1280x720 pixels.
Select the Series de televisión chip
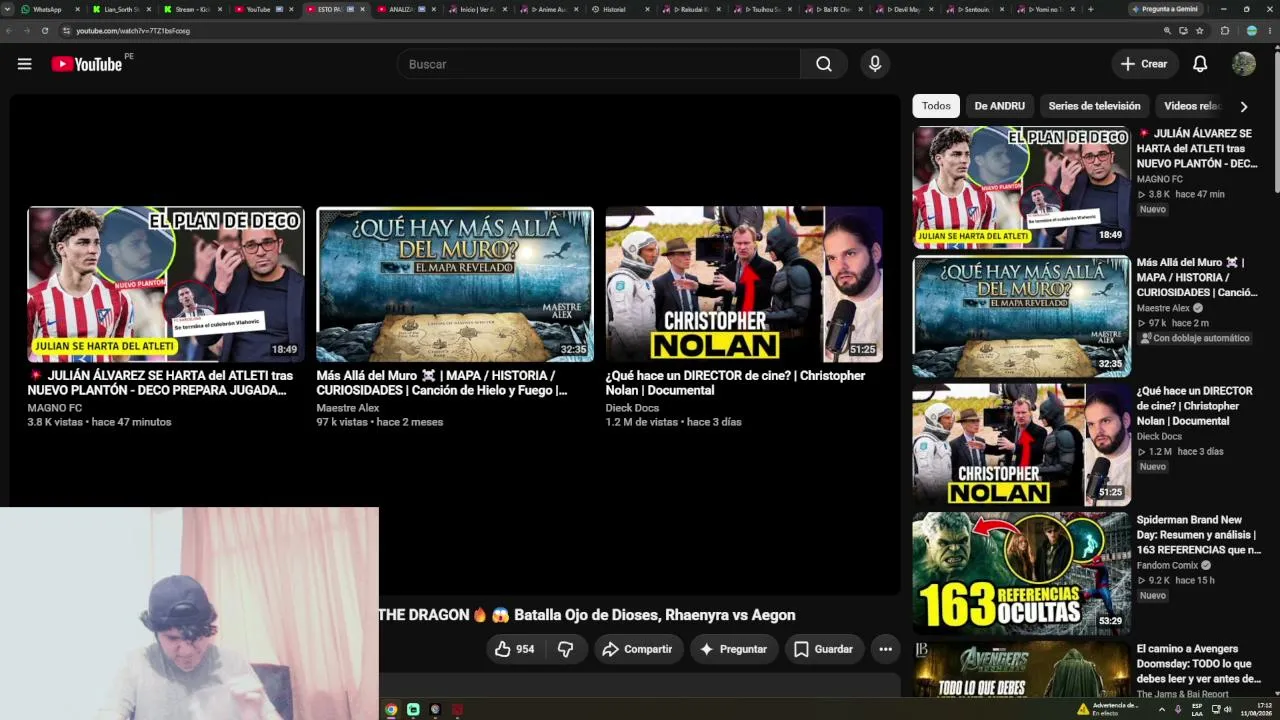click(1094, 106)
